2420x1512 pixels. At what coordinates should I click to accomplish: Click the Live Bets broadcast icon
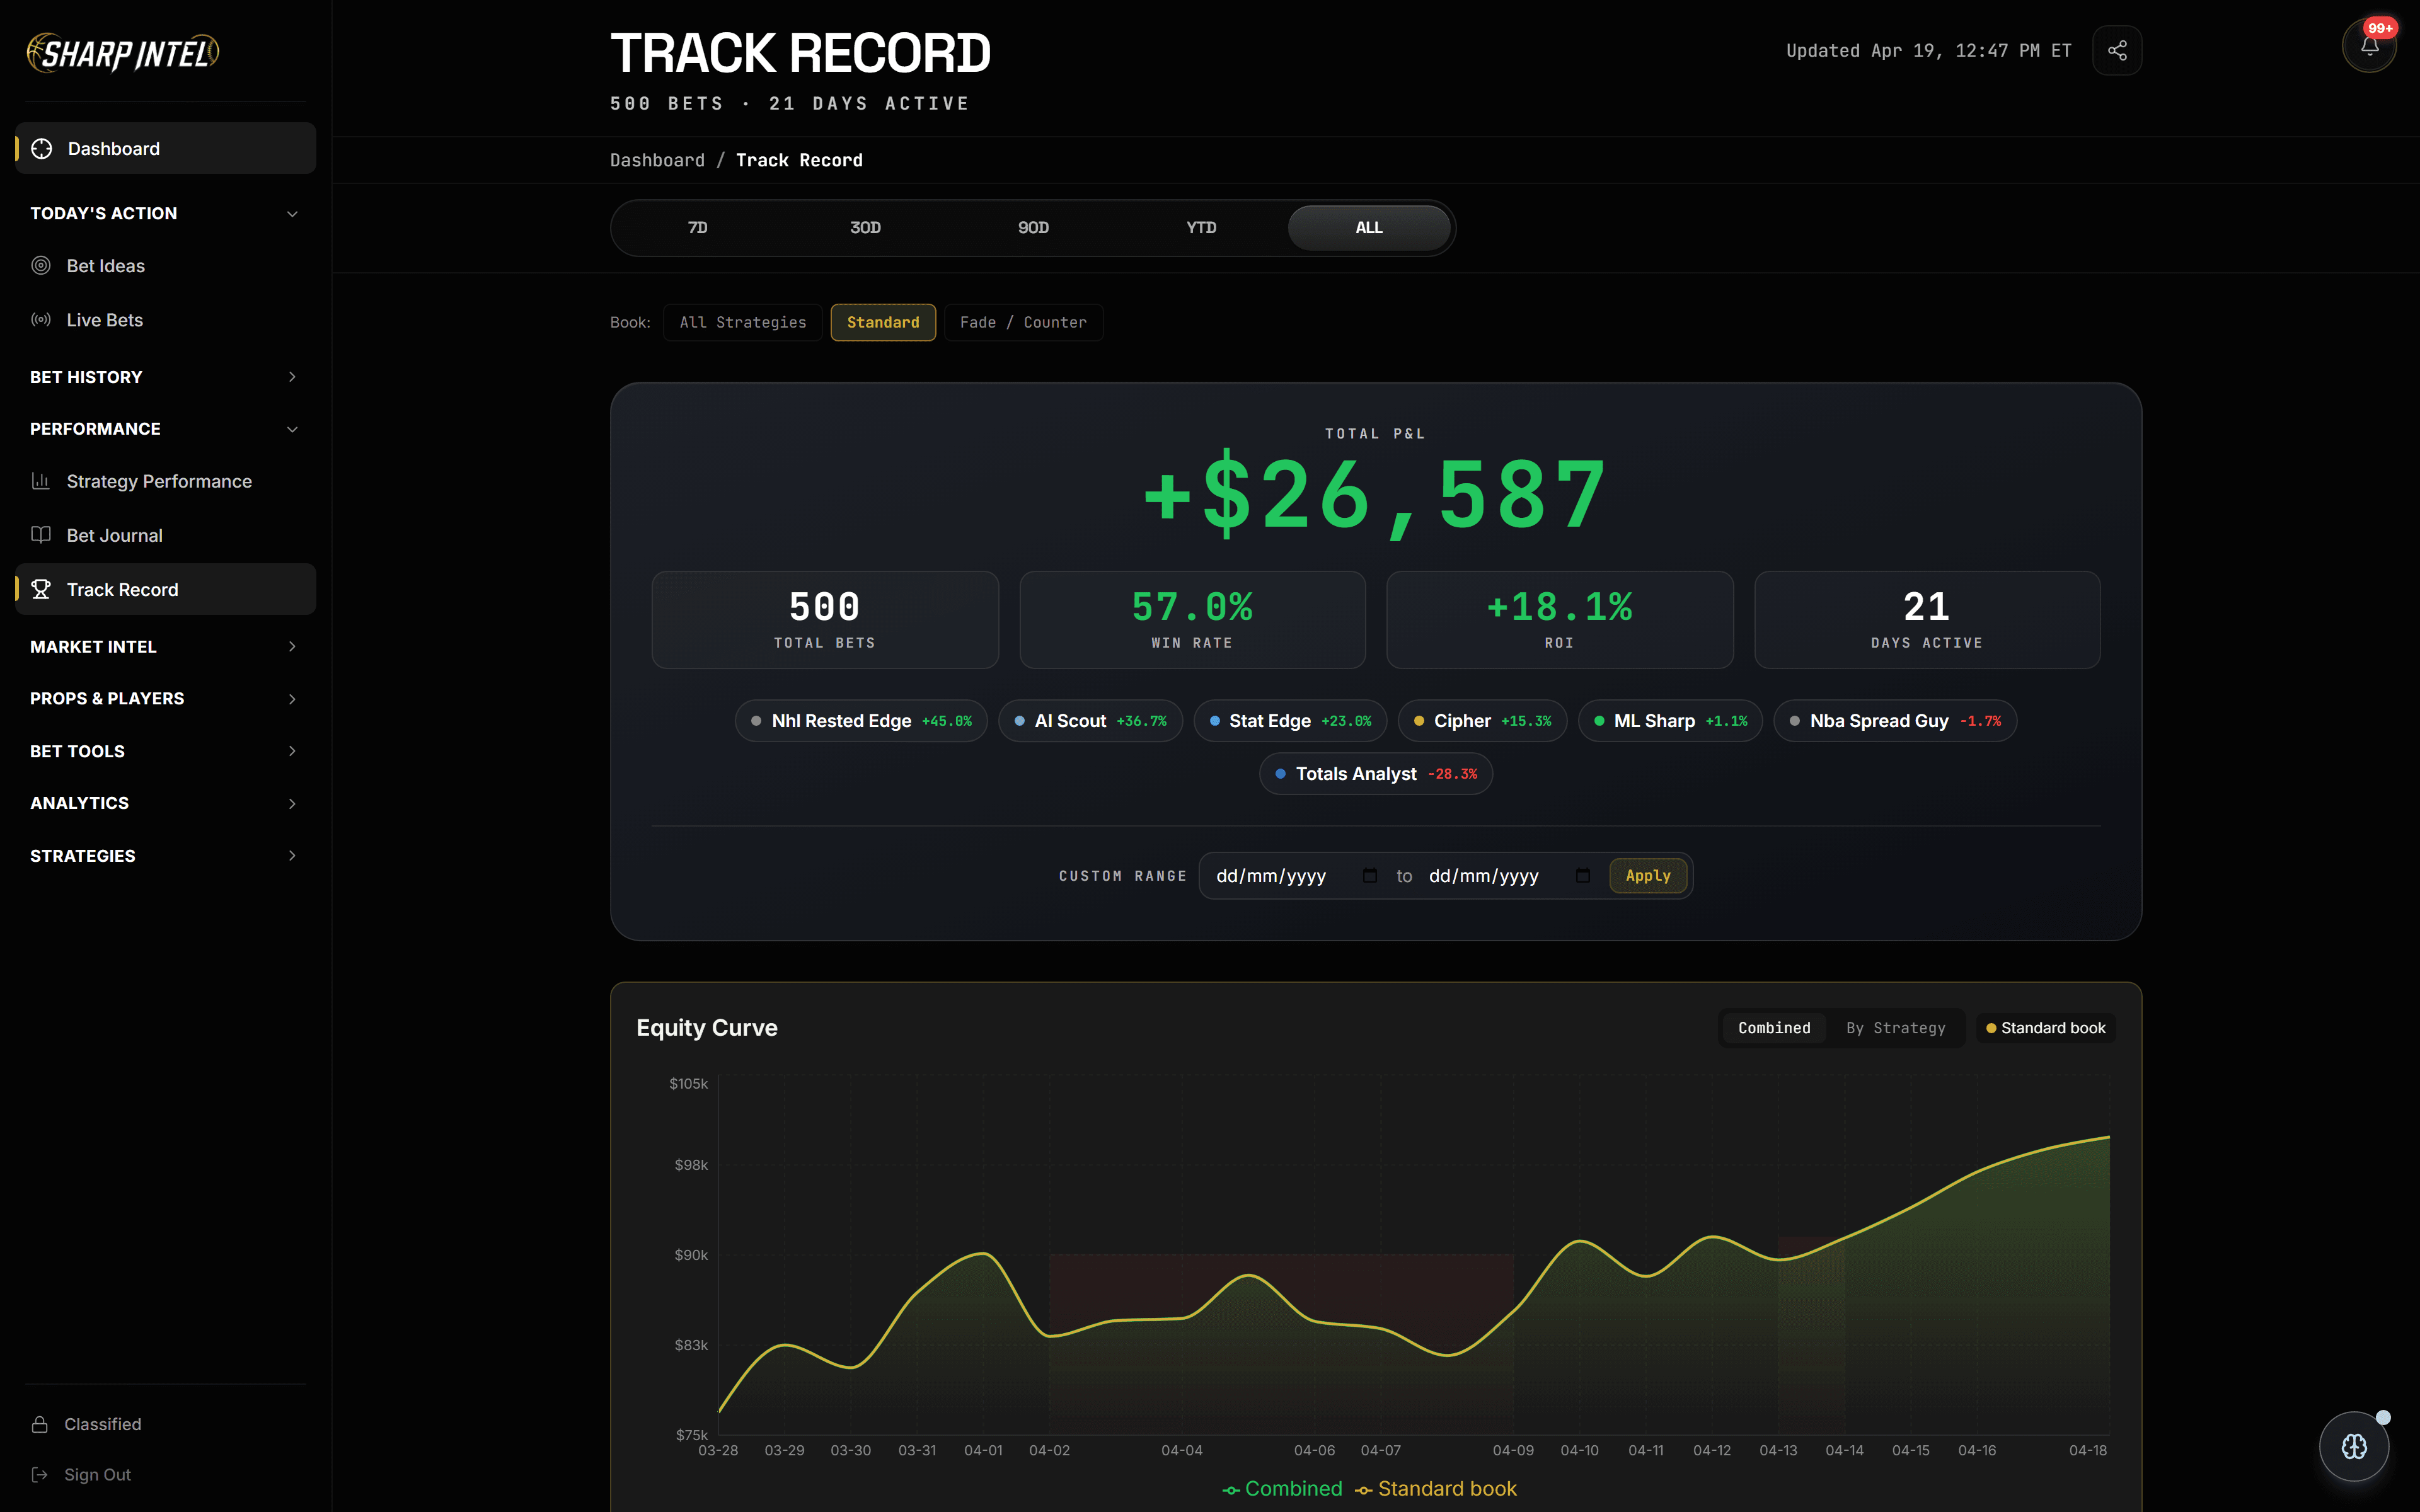pyautogui.click(x=41, y=320)
